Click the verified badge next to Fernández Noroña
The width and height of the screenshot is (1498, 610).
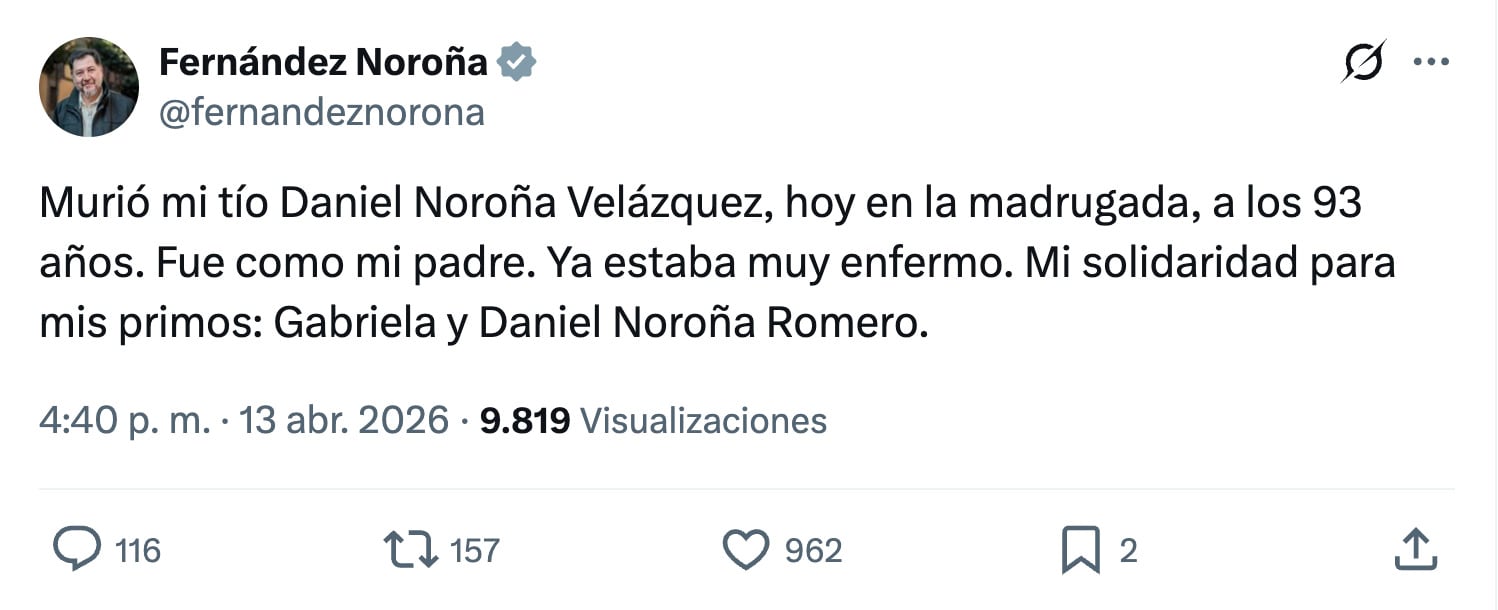pos(518,60)
